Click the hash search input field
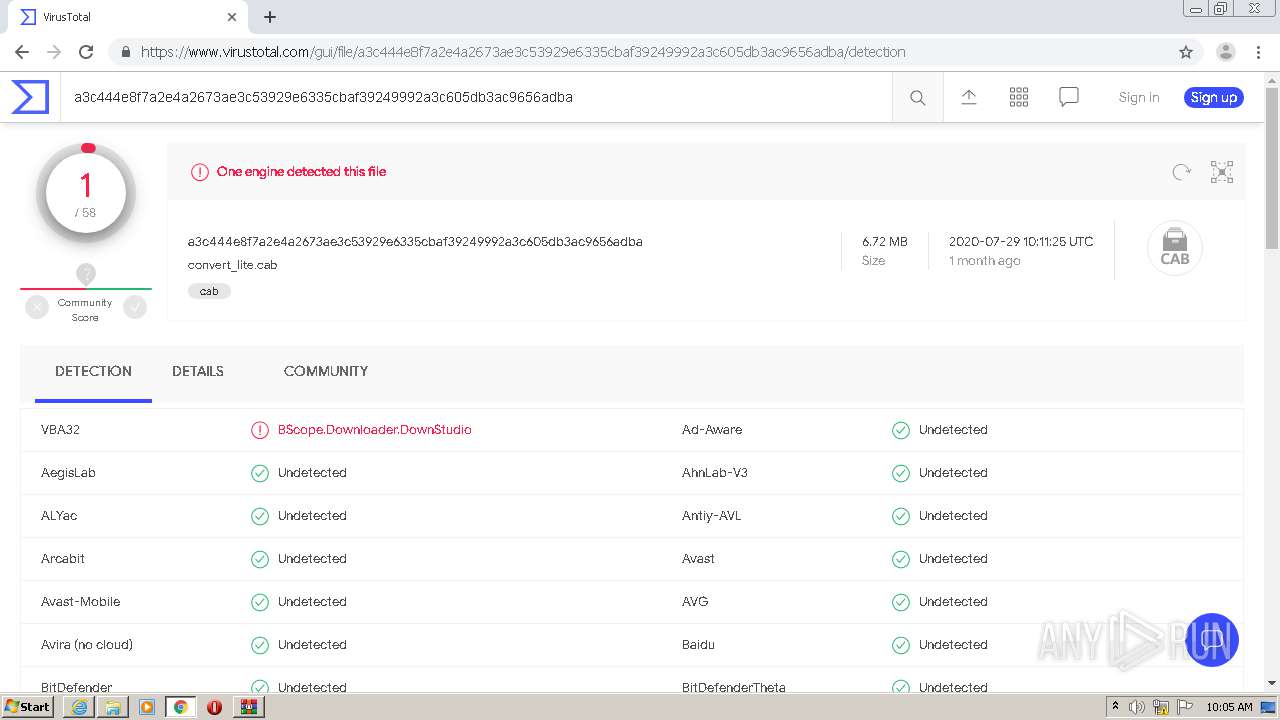The height and width of the screenshot is (720, 1280). (x=476, y=97)
